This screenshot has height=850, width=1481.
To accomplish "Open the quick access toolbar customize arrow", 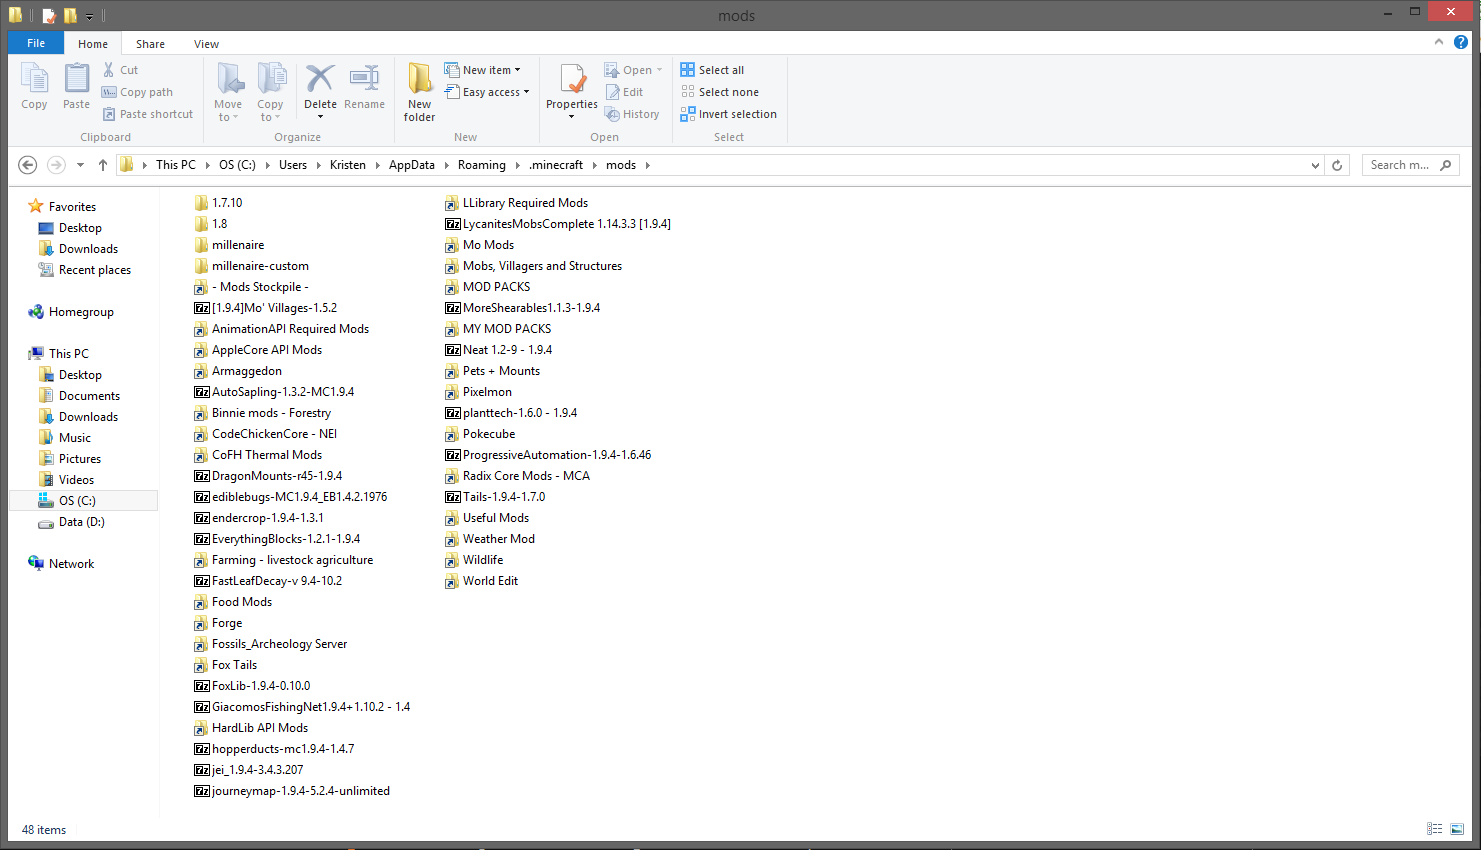I will click(89, 16).
